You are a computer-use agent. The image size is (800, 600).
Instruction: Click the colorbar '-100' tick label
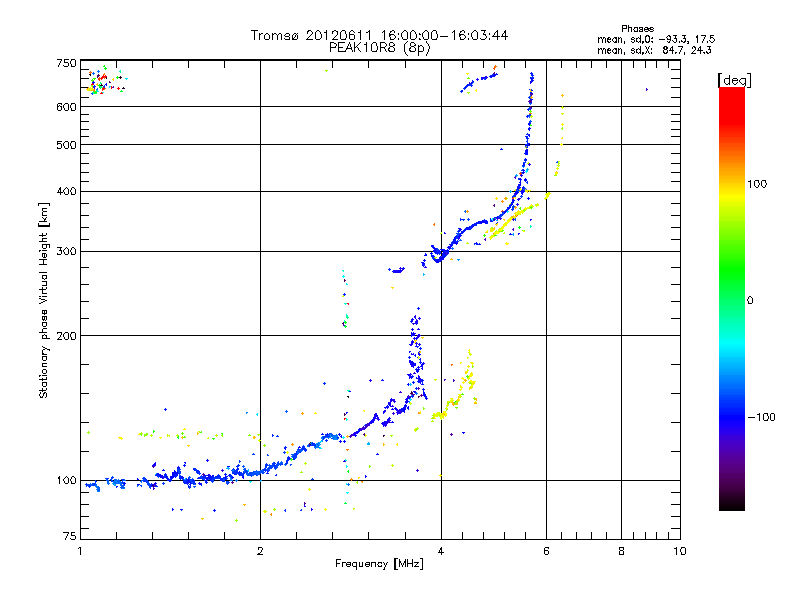761,417
